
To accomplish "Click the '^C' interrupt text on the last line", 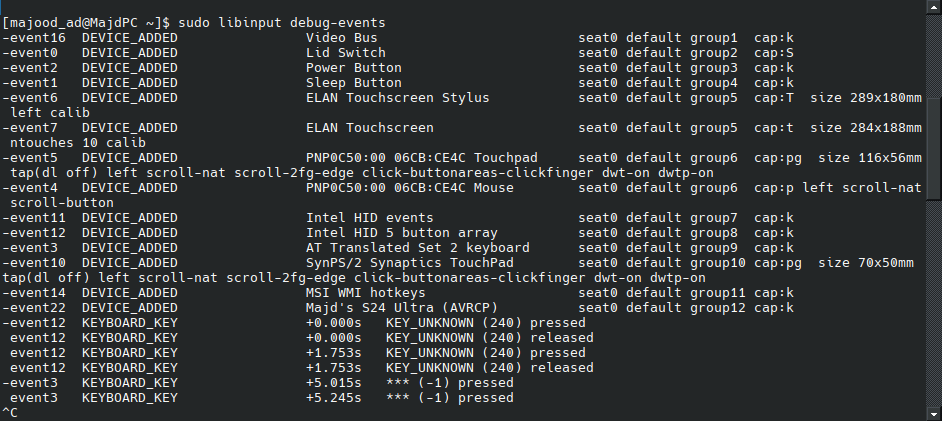I will pos(10,413).
